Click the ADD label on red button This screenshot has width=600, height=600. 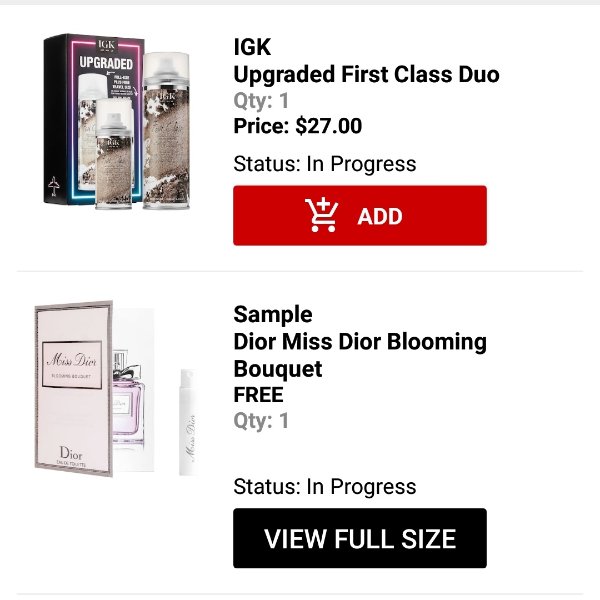tap(380, 216)
